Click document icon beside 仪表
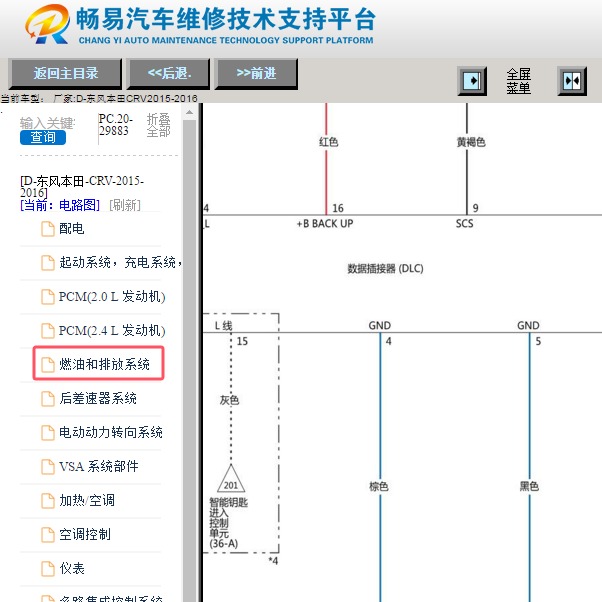Screen dimensions: 602x602 (48, 569)
